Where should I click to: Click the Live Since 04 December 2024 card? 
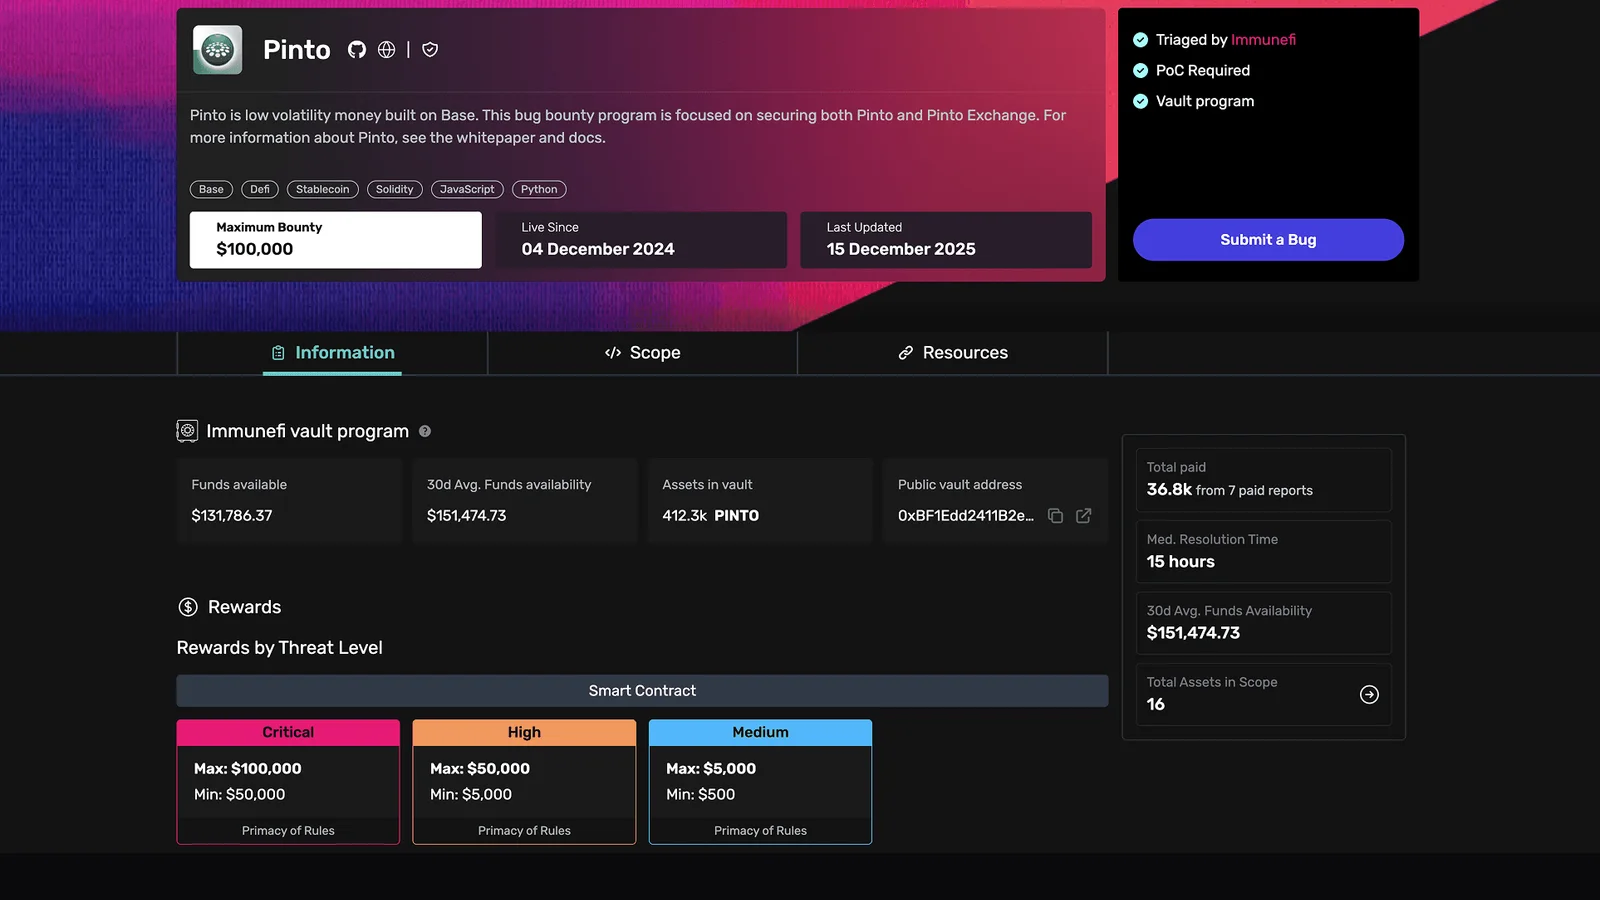coord(641,240)
